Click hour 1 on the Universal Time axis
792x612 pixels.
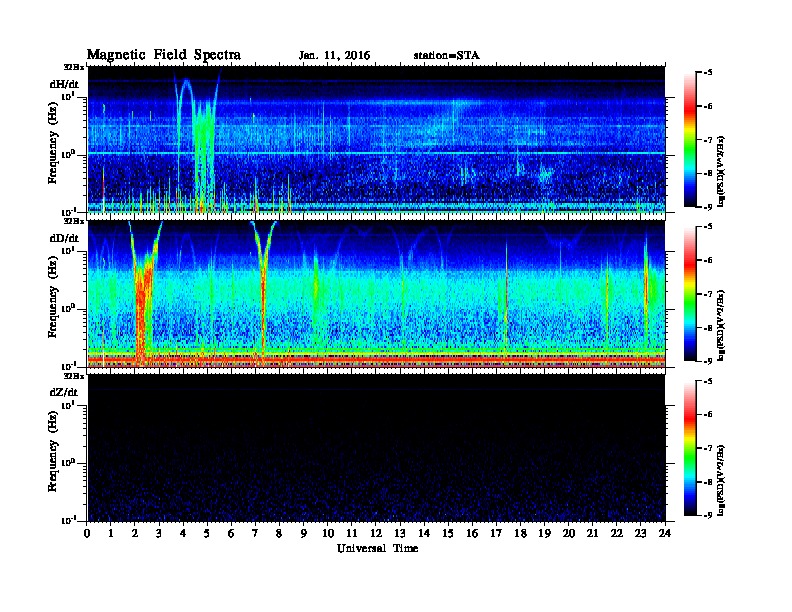pyautogui.click(x=111, y=533)
